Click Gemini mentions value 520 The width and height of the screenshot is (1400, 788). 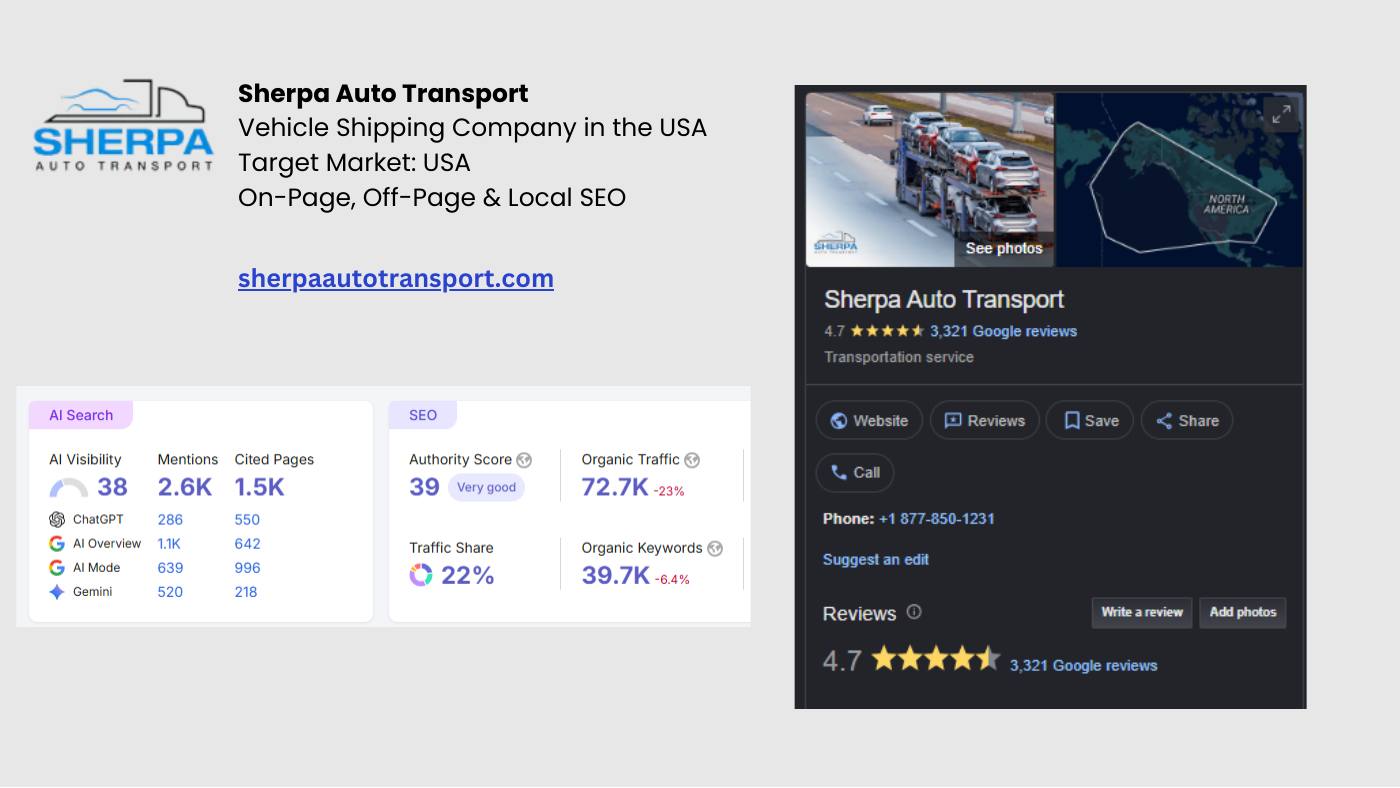[170, 591]
